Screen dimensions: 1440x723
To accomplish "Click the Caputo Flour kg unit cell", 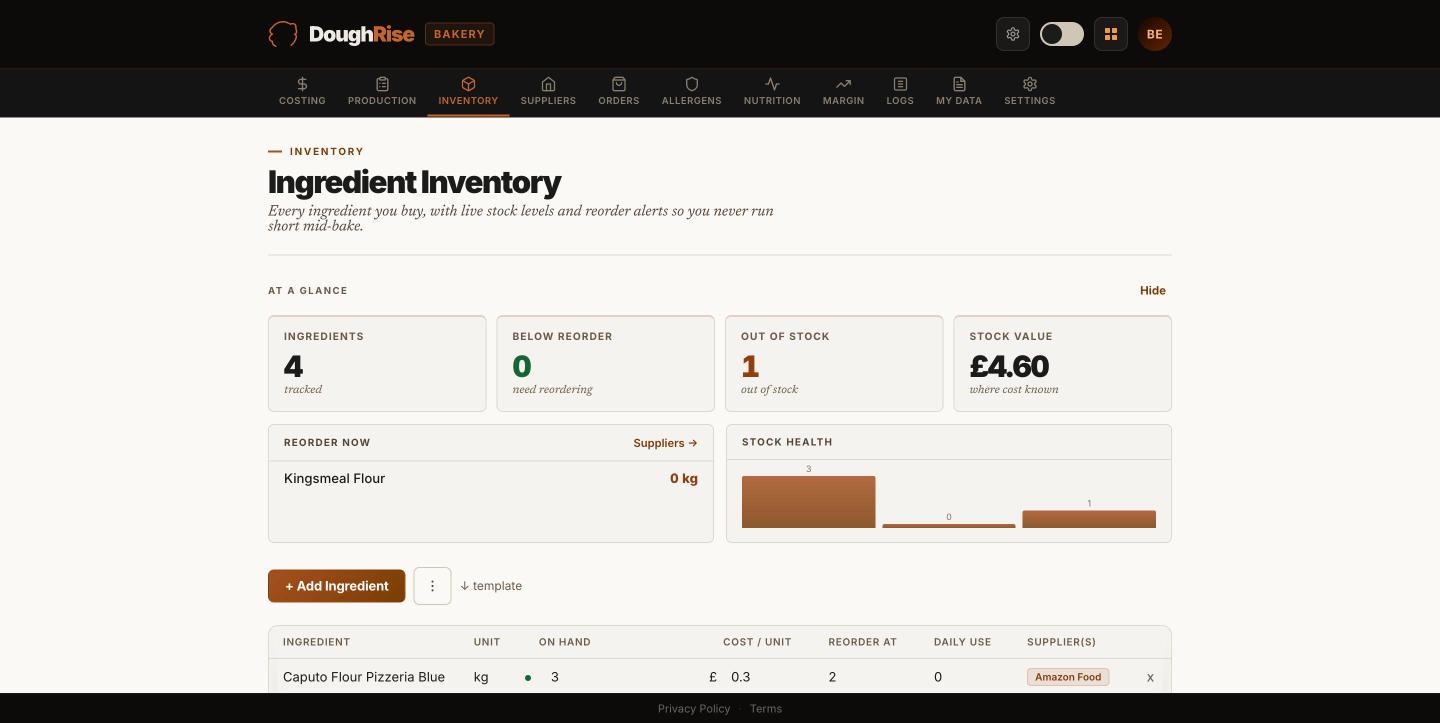I will point(481,677).
